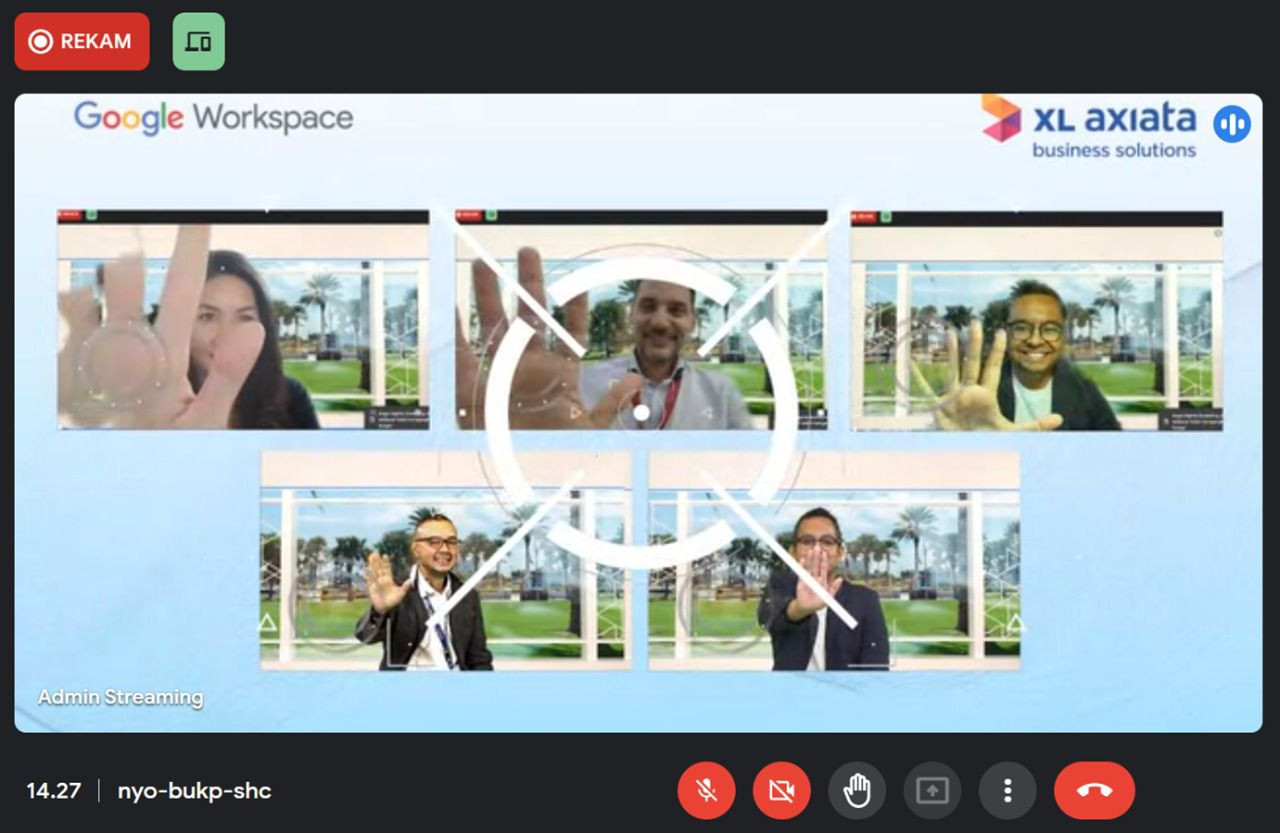Click the present screen button
Image resolution: width=1280 pixels, height=833 pixels.
[932, 791]
